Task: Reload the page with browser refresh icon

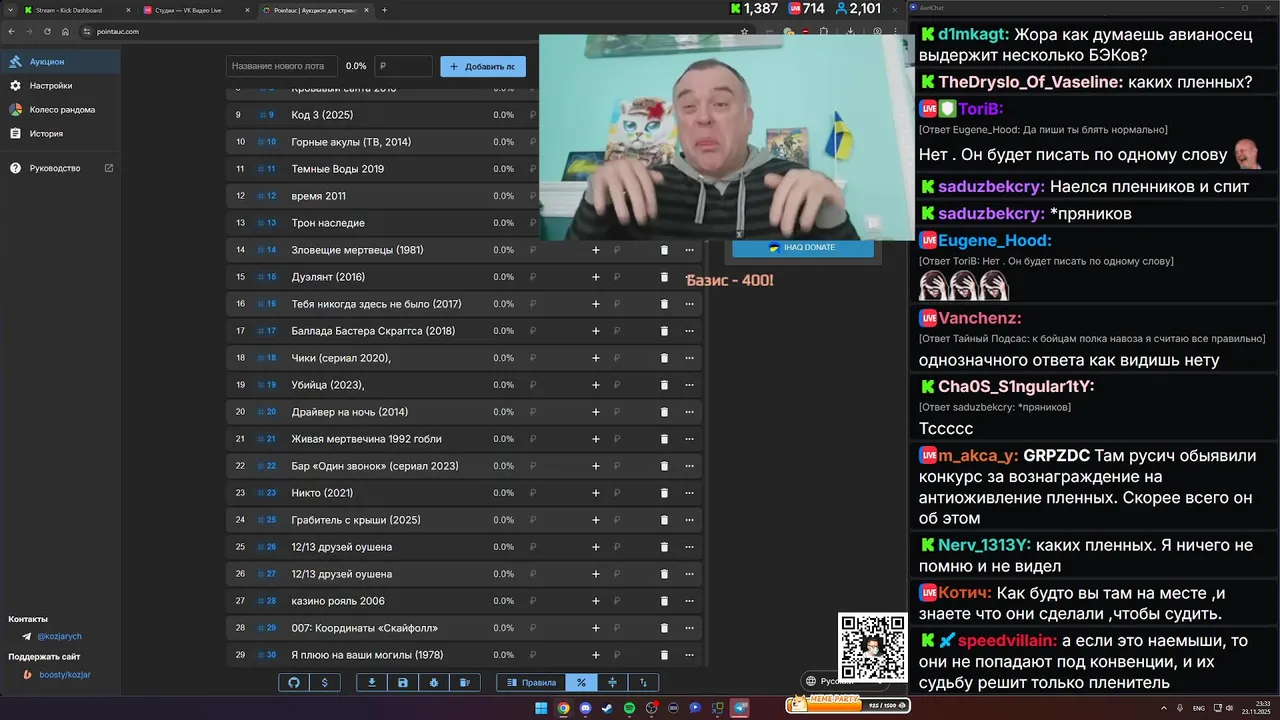Action: click(47, 31)
